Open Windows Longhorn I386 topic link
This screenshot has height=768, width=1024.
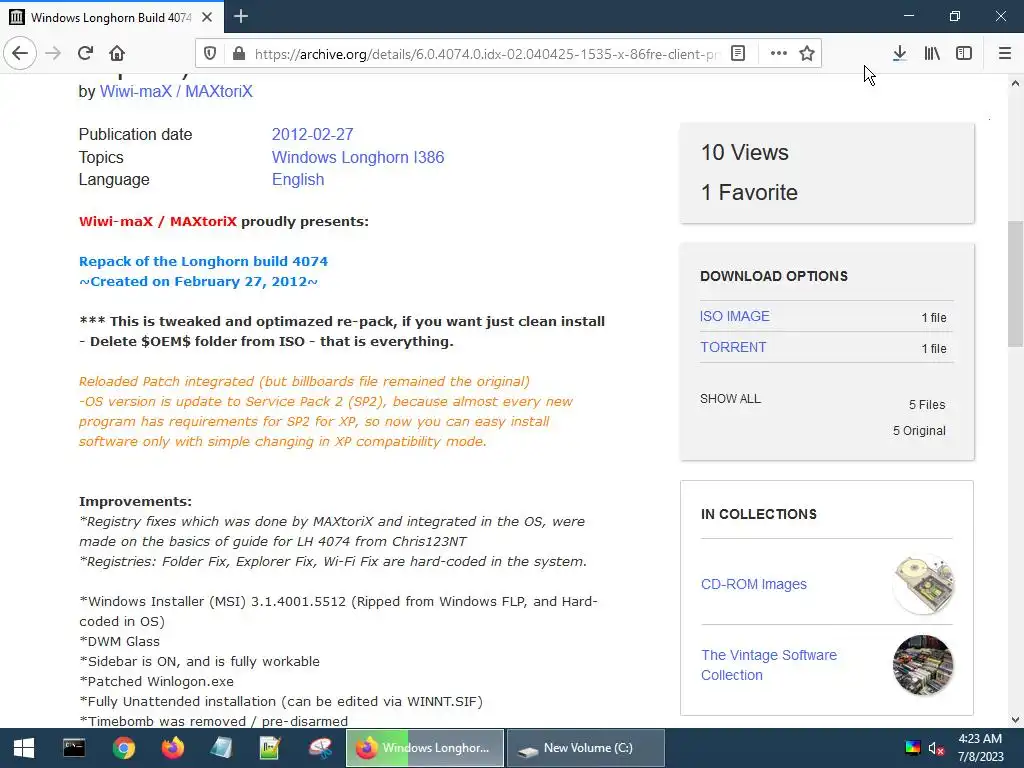(x=358, y=157)
